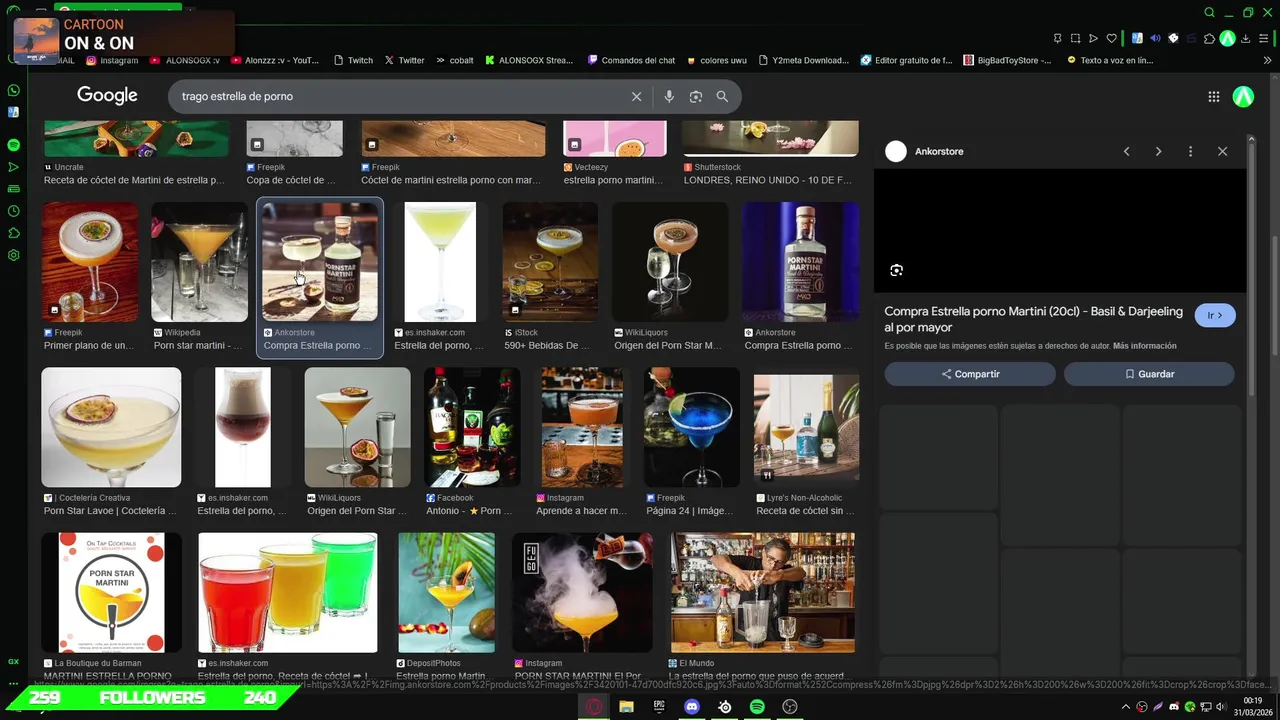This screenshot has height=720, width=1280.
Task: Open Discord from the taskbar
Action: 692,707
